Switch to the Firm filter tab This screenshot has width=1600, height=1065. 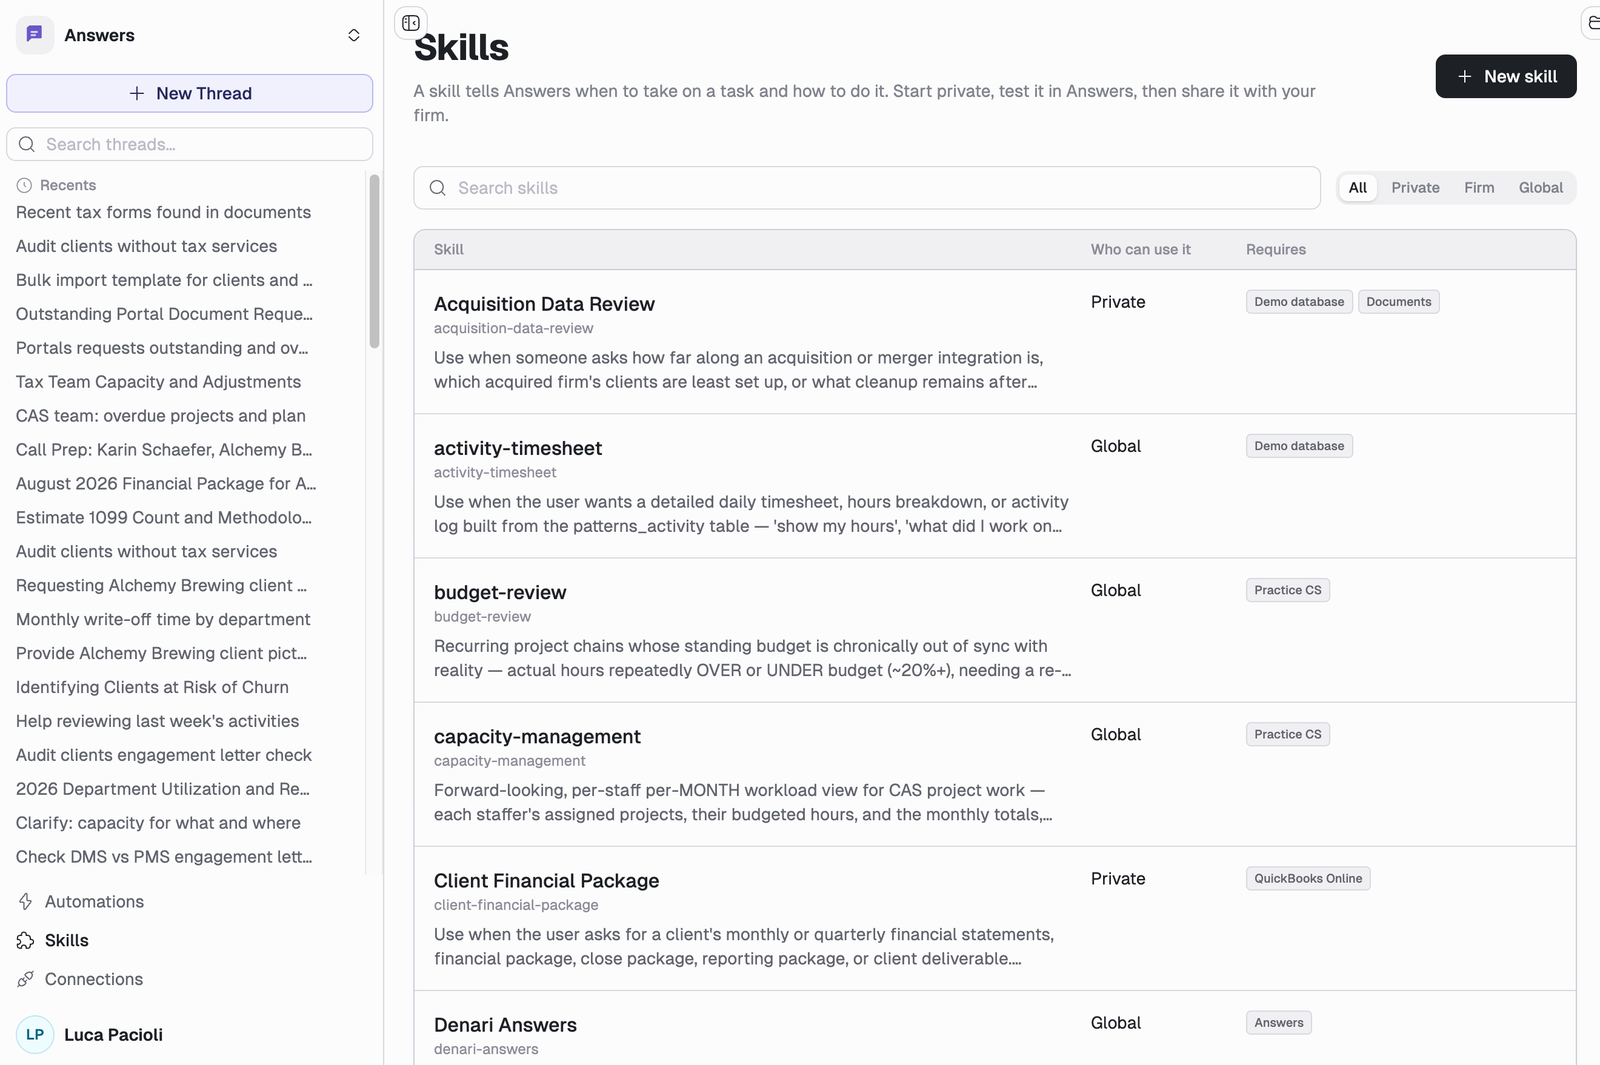1479,188
